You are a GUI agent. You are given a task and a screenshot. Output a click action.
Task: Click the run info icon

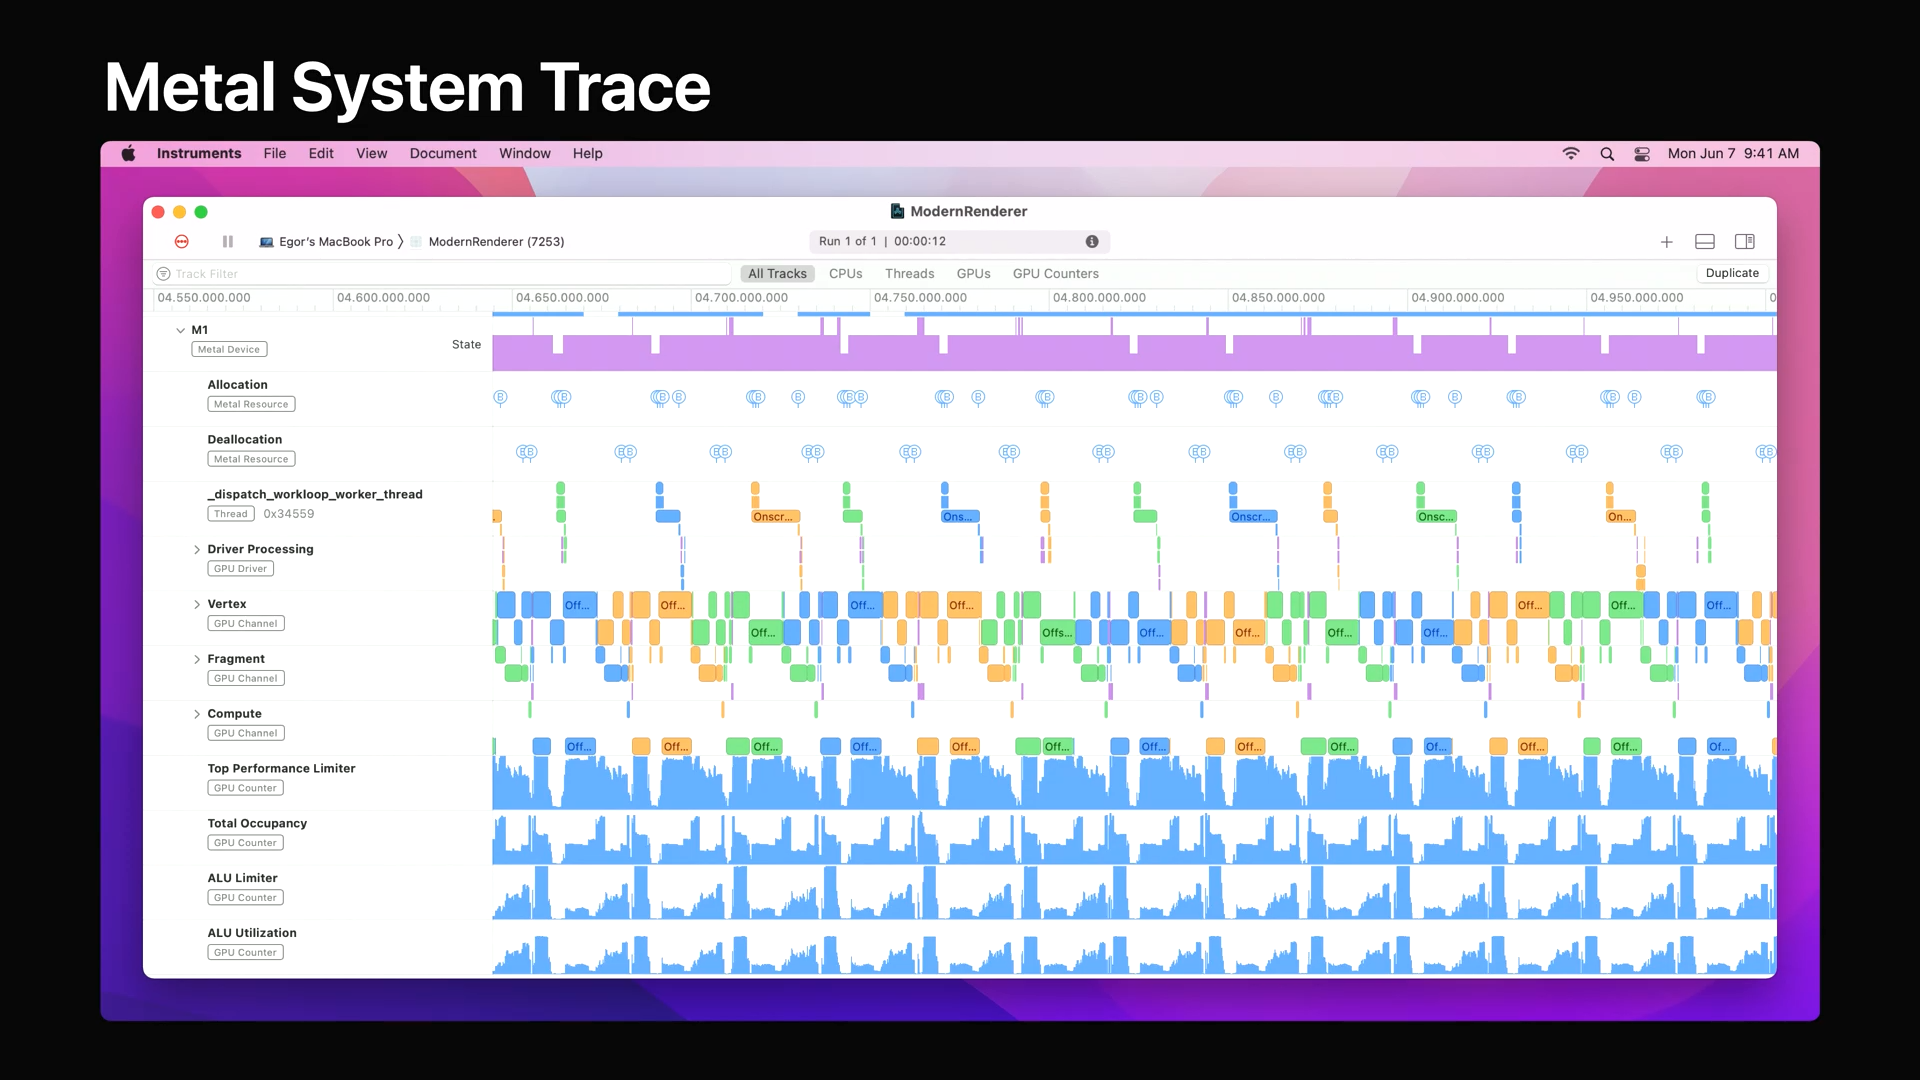[x=1092, y=241]
